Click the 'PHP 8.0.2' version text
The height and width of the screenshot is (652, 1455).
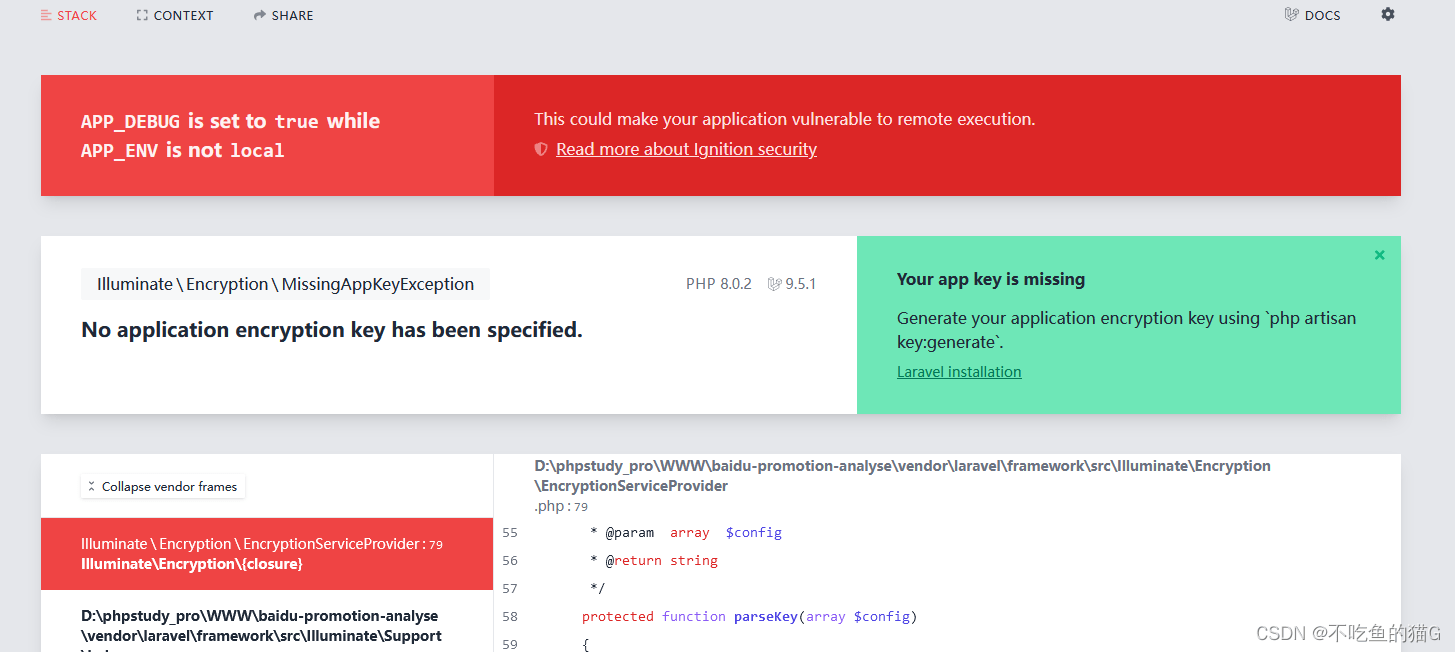coord(718,284)
